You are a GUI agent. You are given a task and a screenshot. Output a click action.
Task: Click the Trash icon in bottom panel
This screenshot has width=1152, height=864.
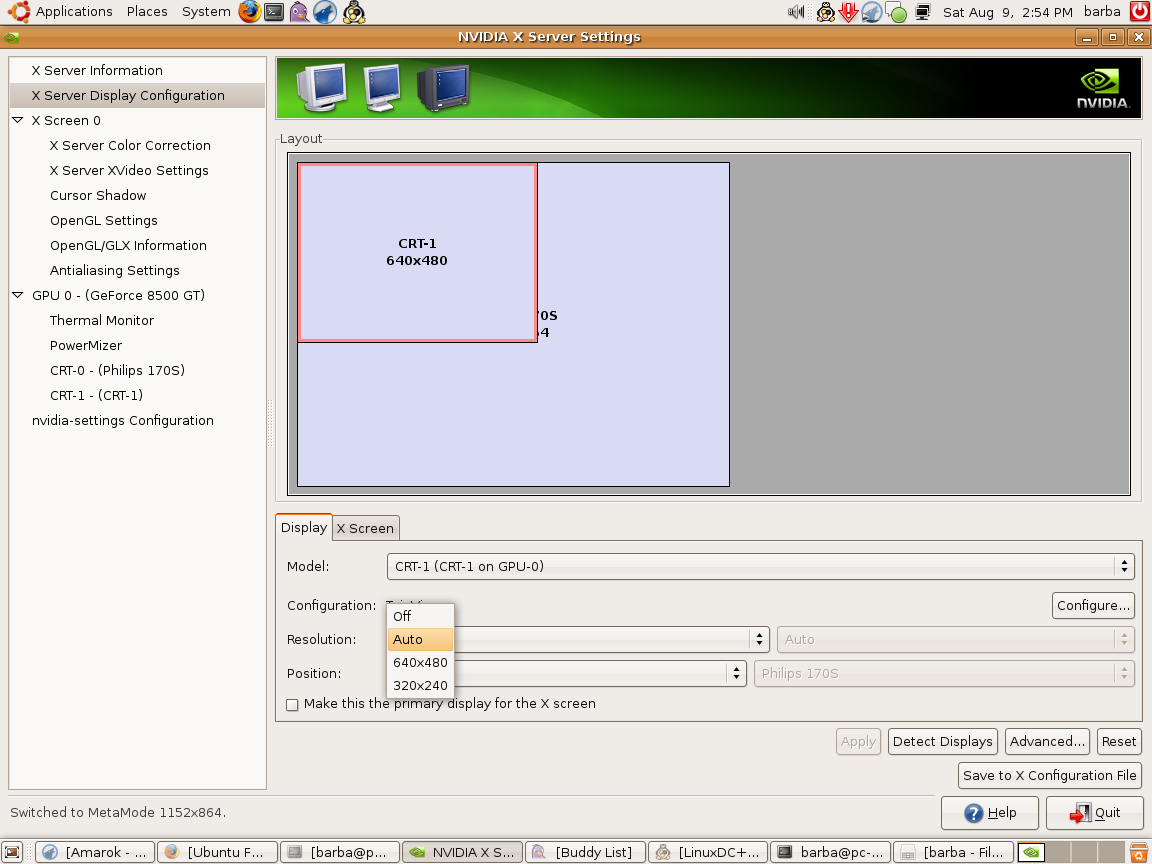[x=1138, y=852]
